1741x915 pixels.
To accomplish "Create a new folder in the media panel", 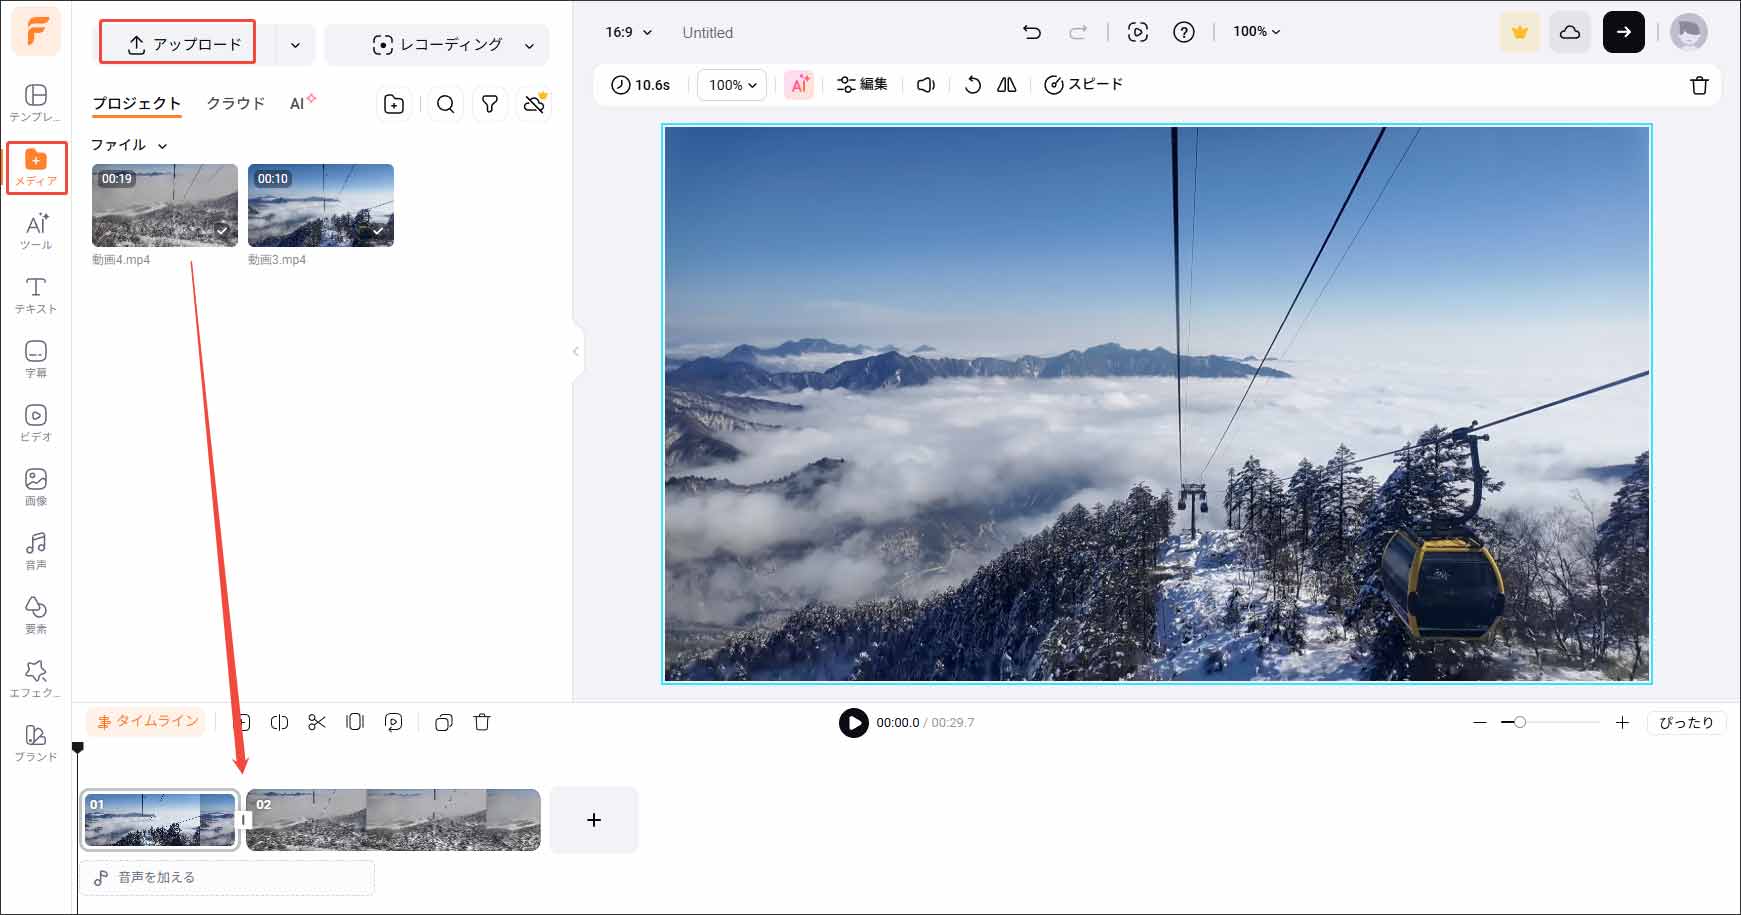I will [394, 104].
